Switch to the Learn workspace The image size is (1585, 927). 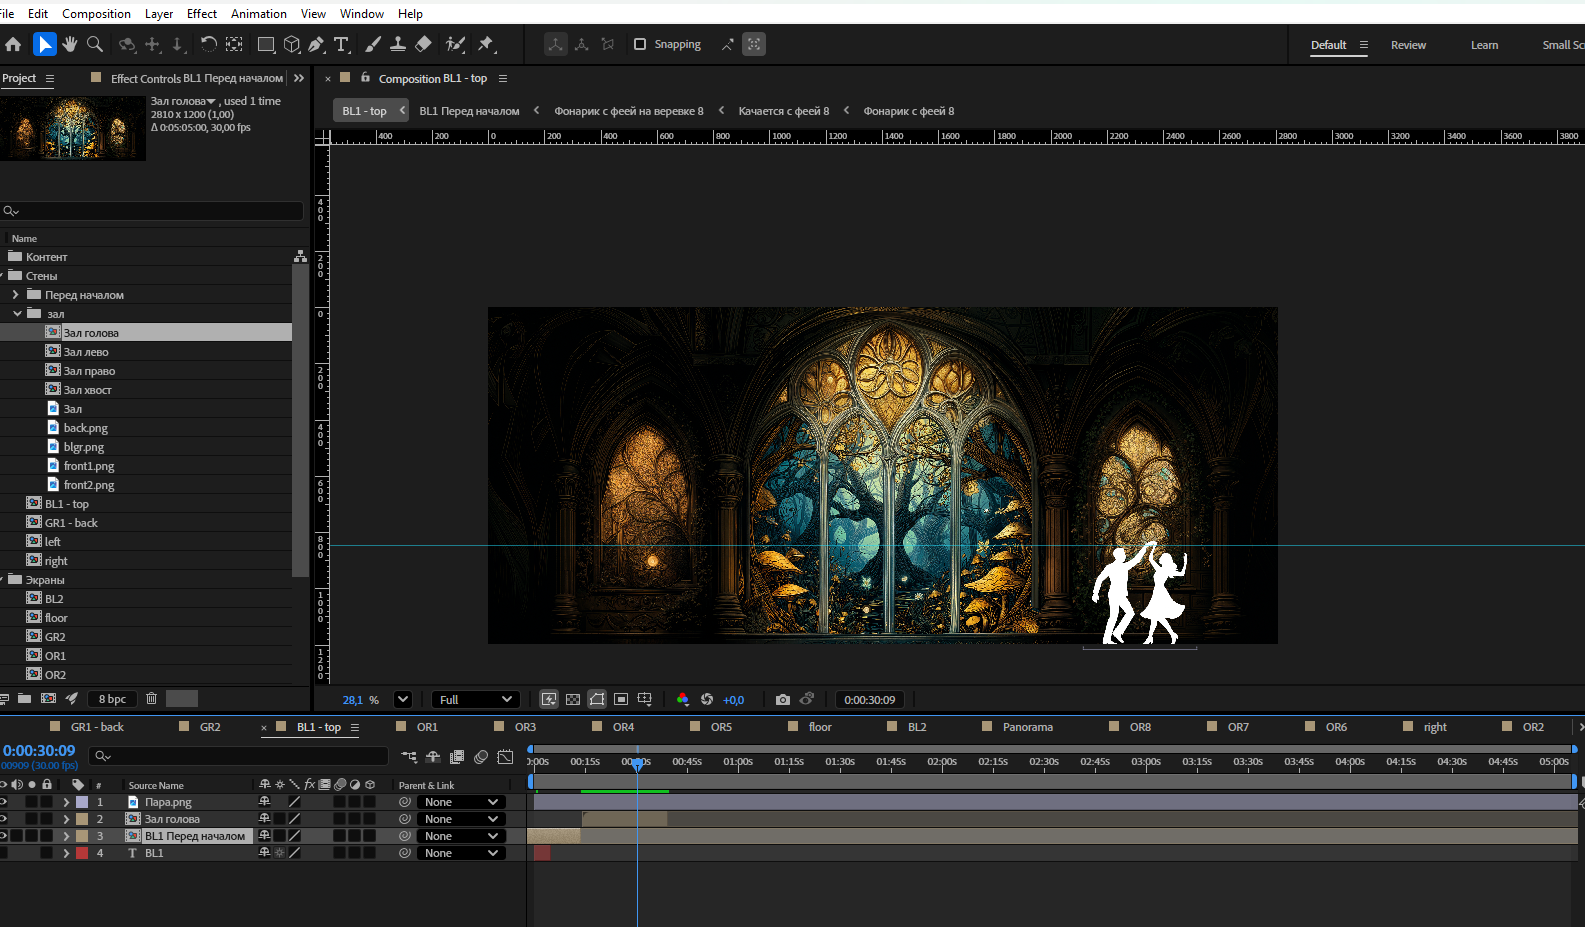[x=1484, y=45]
